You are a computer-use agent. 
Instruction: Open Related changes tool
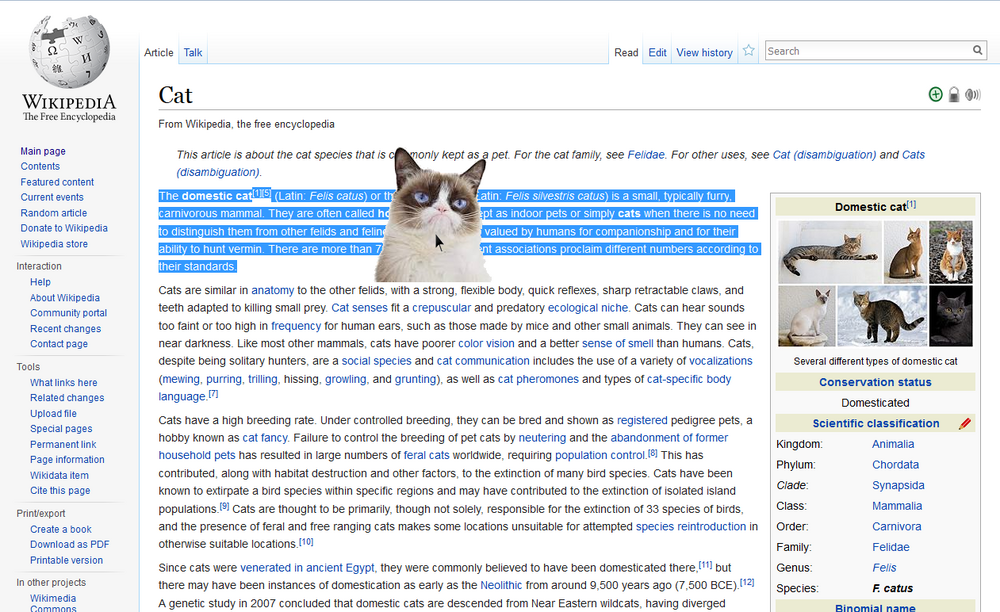(x=67, y=398)
